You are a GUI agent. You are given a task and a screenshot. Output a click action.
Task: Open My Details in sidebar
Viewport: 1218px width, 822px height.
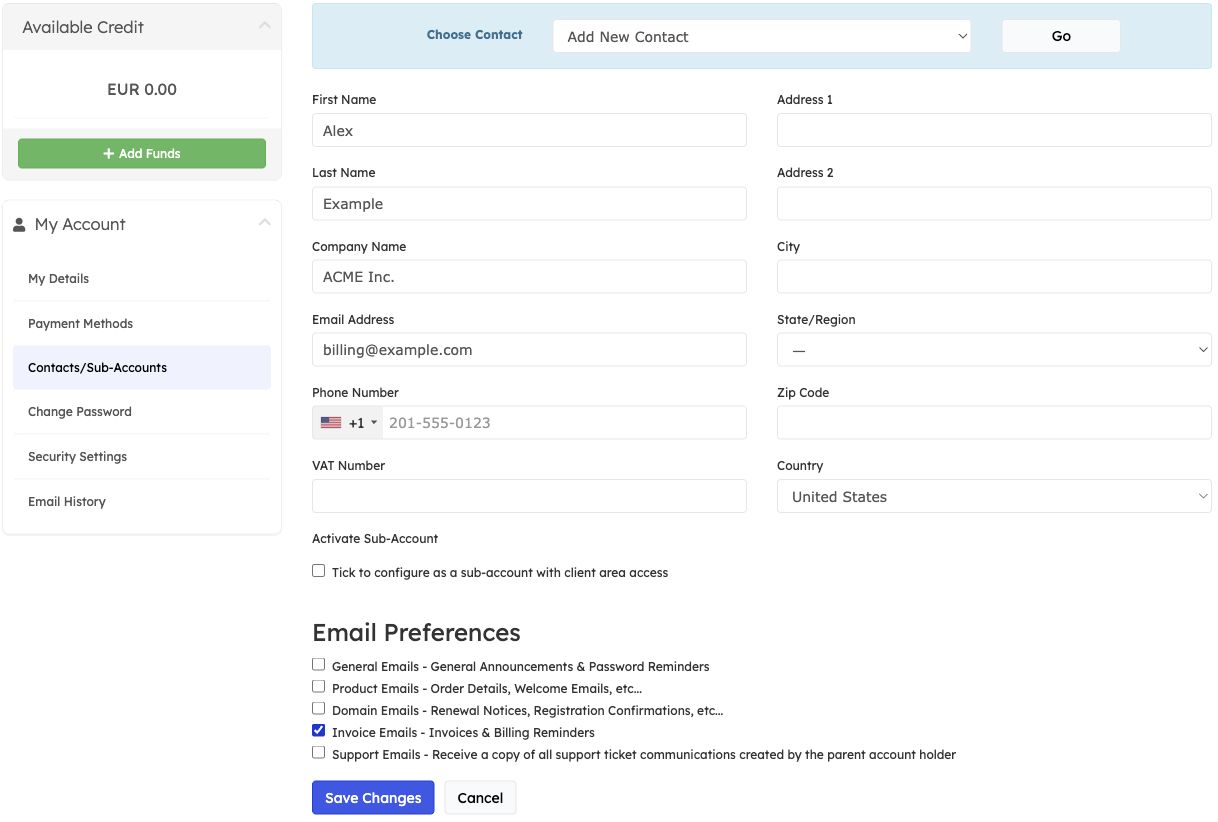coord(142,279)
